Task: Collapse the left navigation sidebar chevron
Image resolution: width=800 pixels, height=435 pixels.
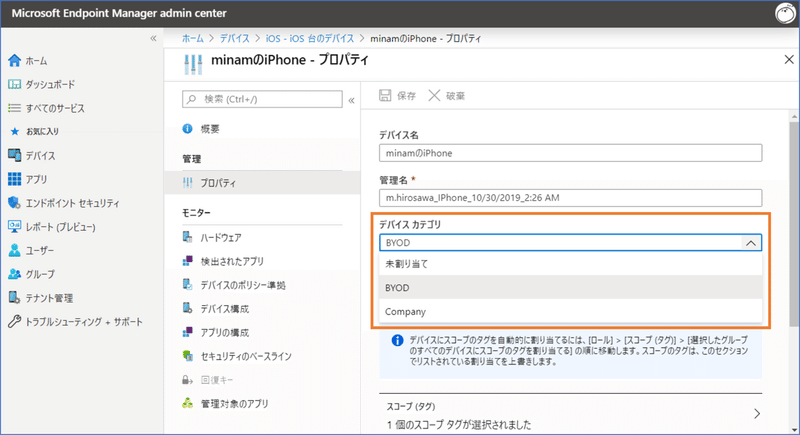Action: coord(153,38)
